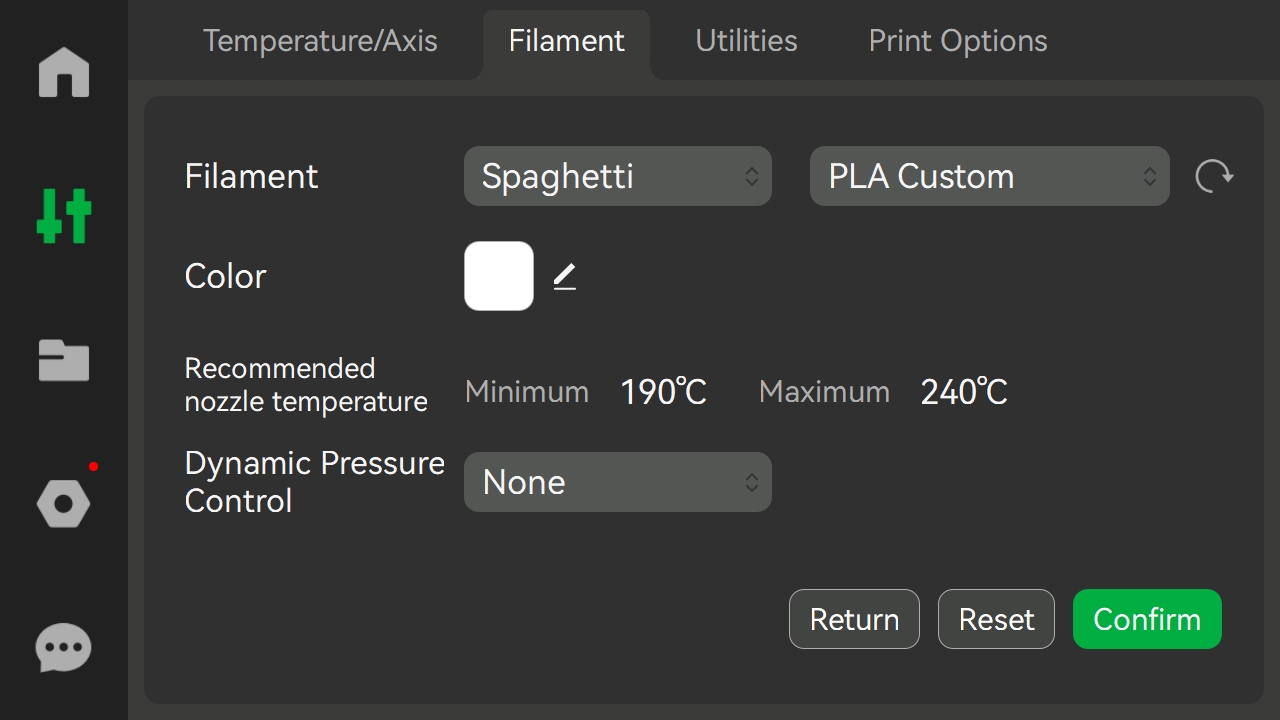Open the Print Options tab
Image resolution: width=1280 pixels, height=720 pixels.
pyautogui.click(x=958, y=41)
